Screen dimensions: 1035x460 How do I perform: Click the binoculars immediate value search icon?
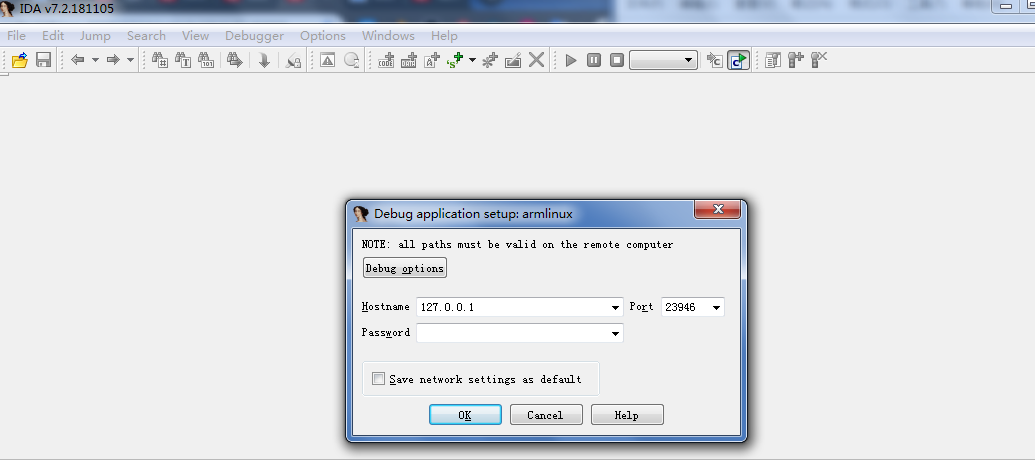tap(160, 60)
